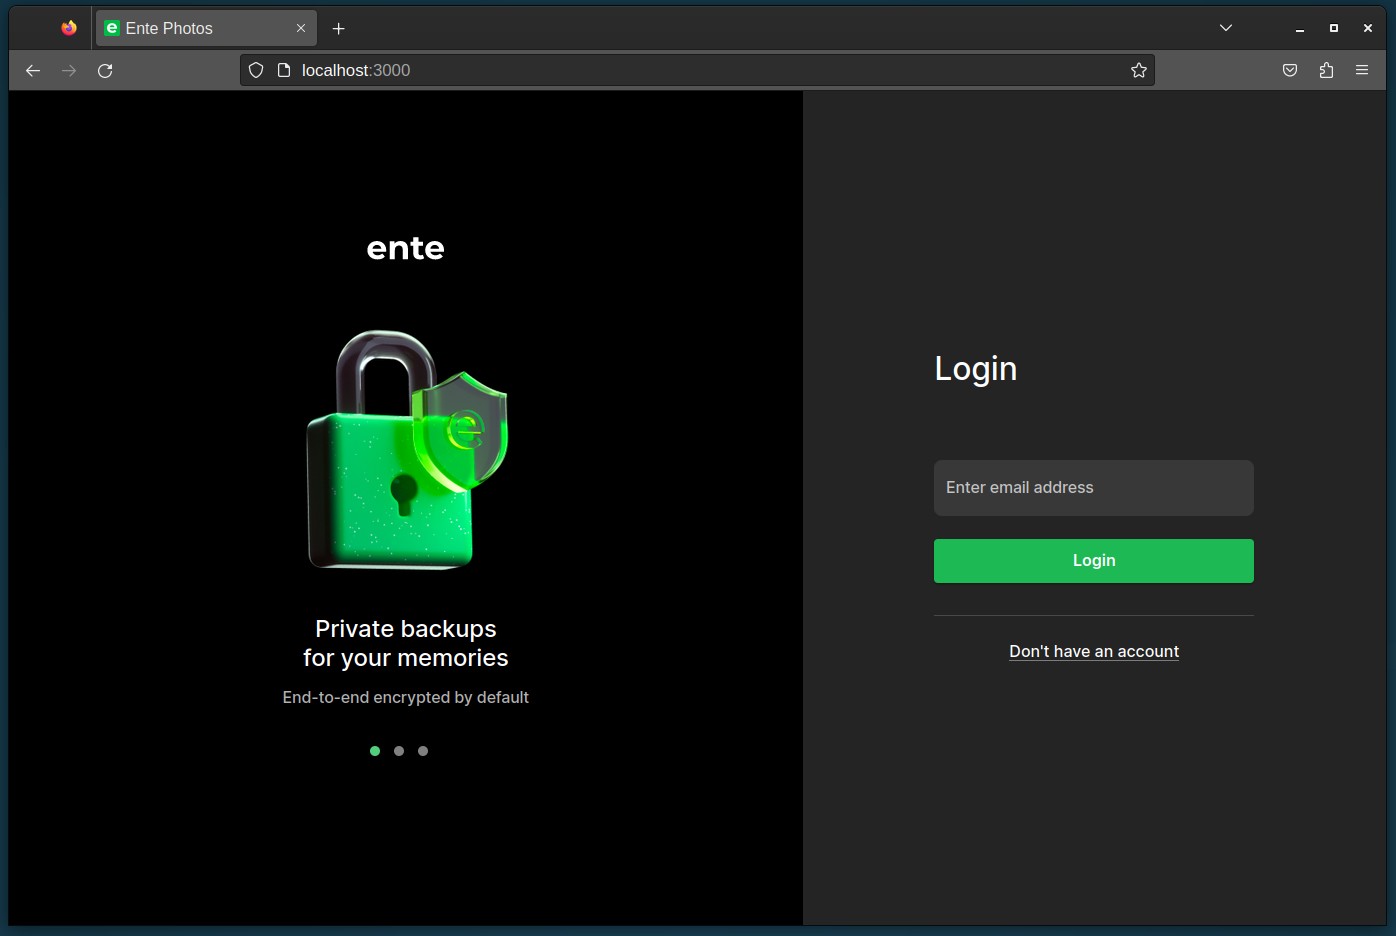Open the tracking protection shield icon
Screen dimensions: 1396x936
256,70
